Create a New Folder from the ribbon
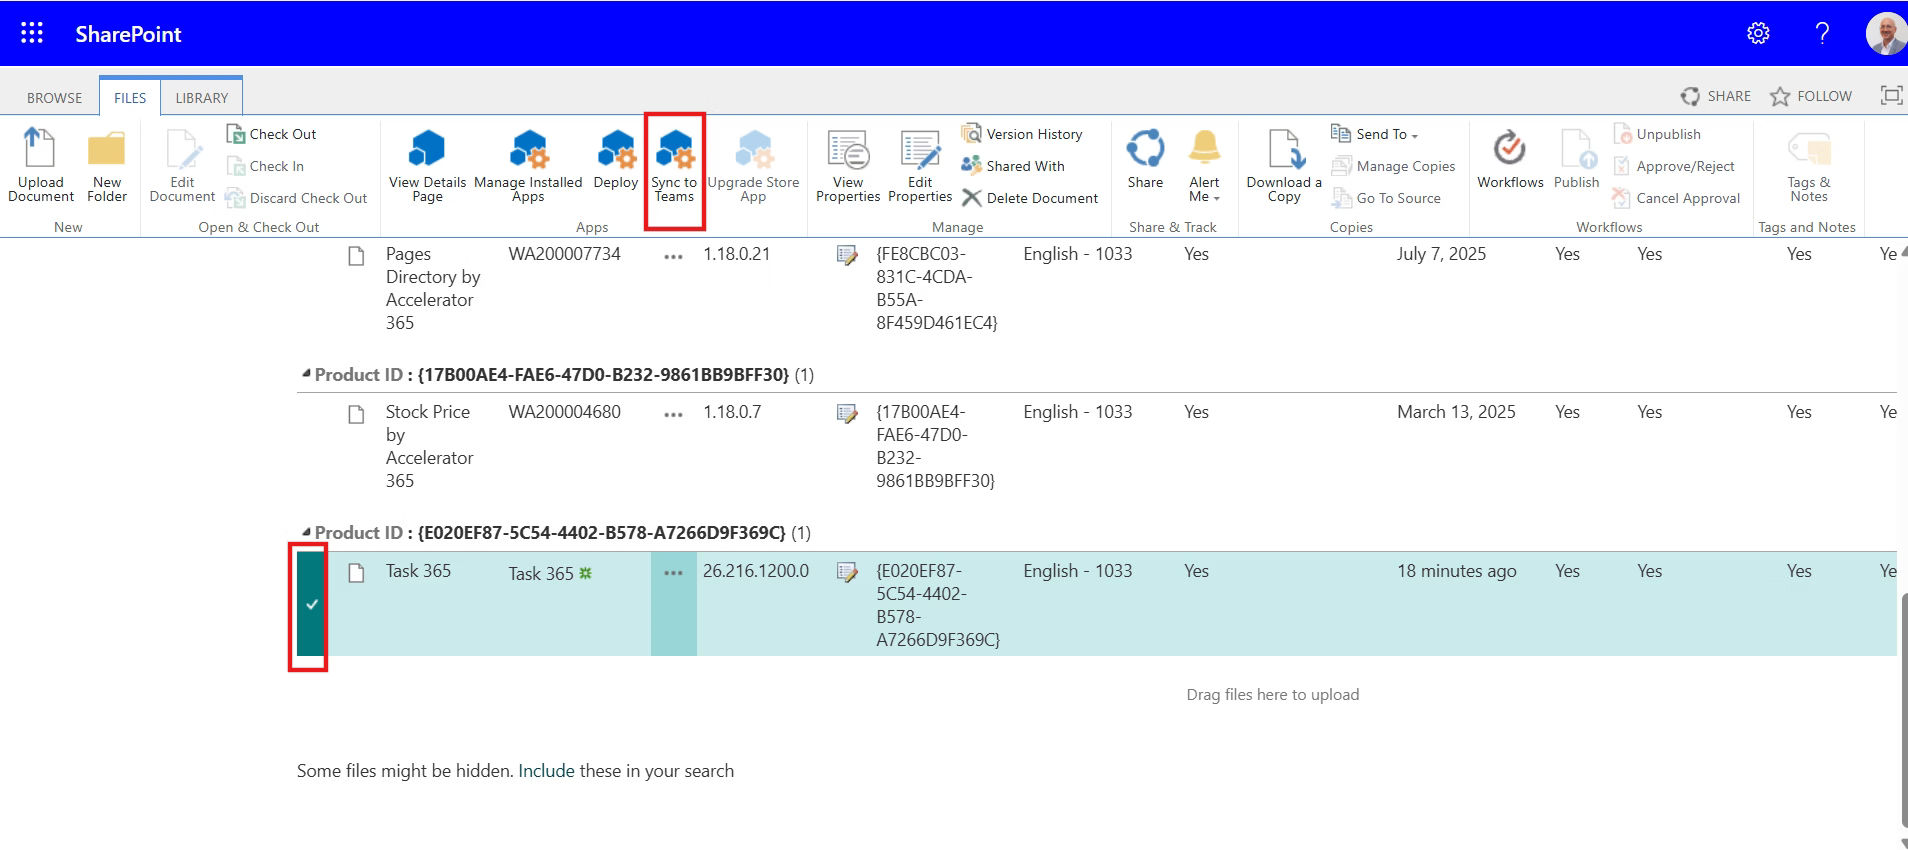The width and height of the screenshot is (1908, 850). 107,165
